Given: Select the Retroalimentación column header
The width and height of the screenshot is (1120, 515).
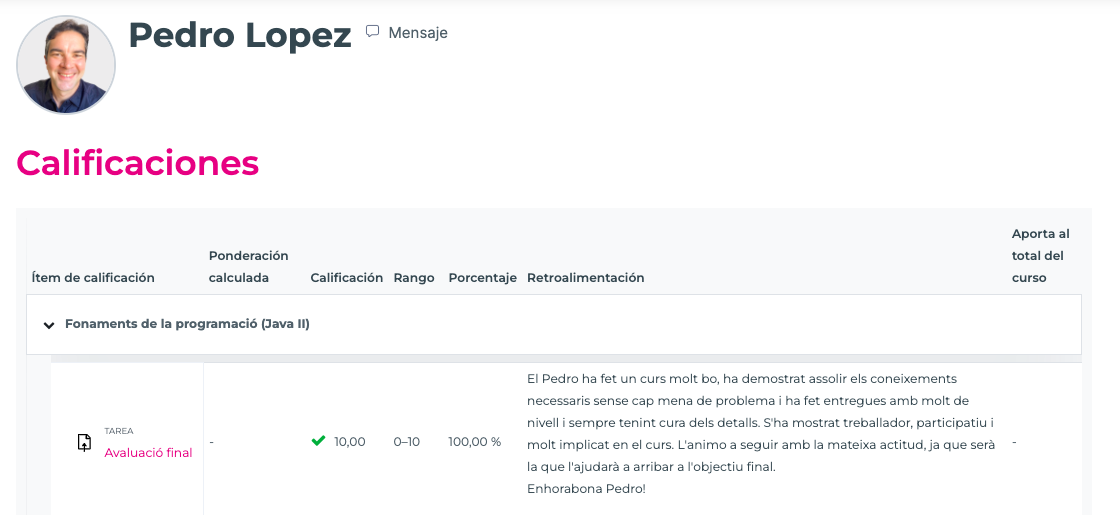Looking at the screenshot, I should click(585, 278).
